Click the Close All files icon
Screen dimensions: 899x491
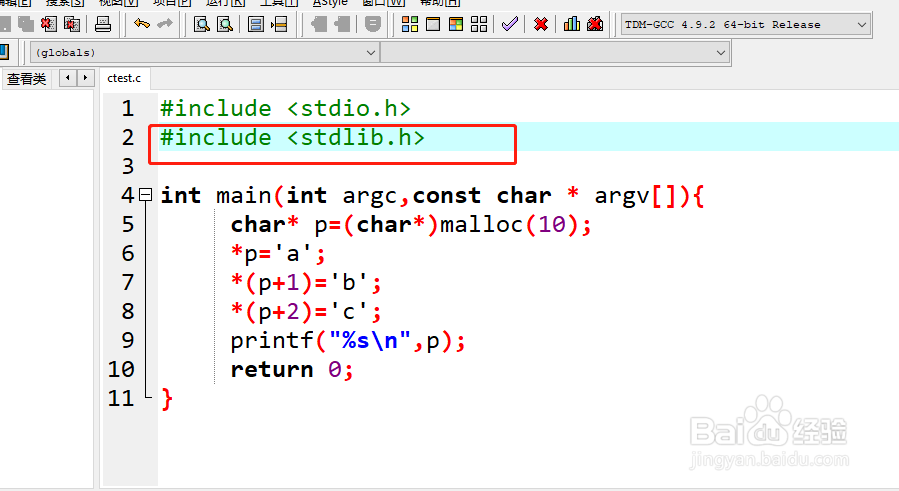pyautogui.click(x=72, y=24)
